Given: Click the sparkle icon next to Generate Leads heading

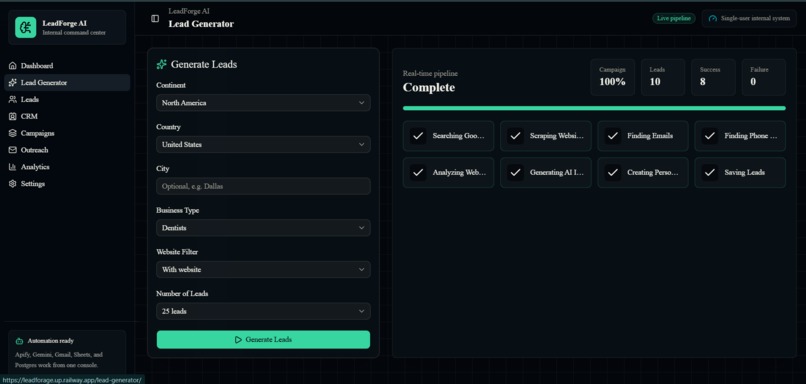Looking at the screenshot, I should (161, 64).
